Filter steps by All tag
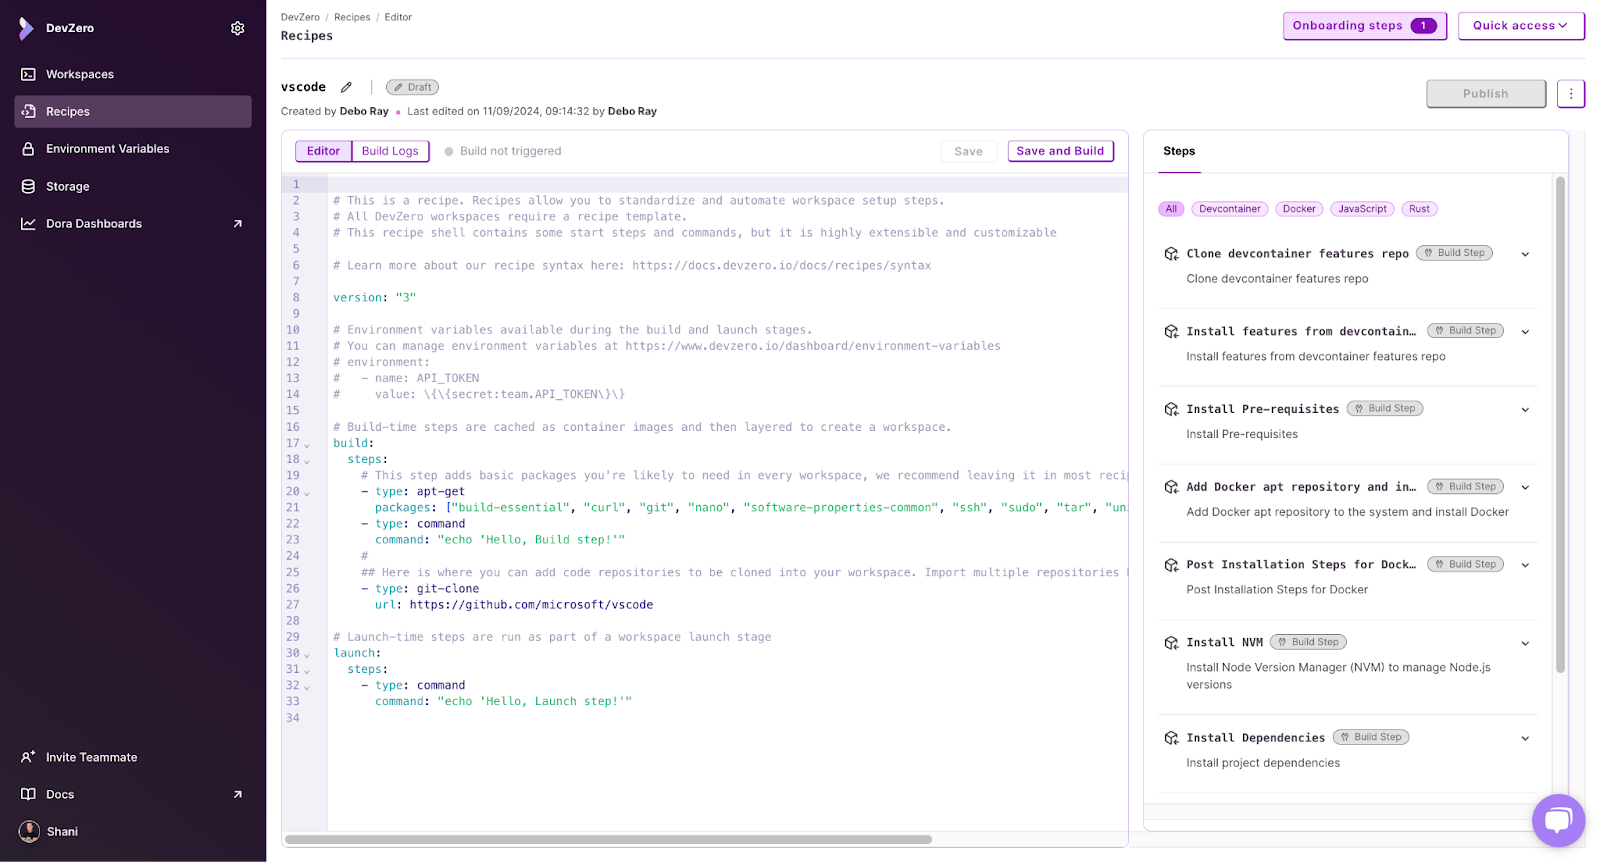 [1171, 209]
